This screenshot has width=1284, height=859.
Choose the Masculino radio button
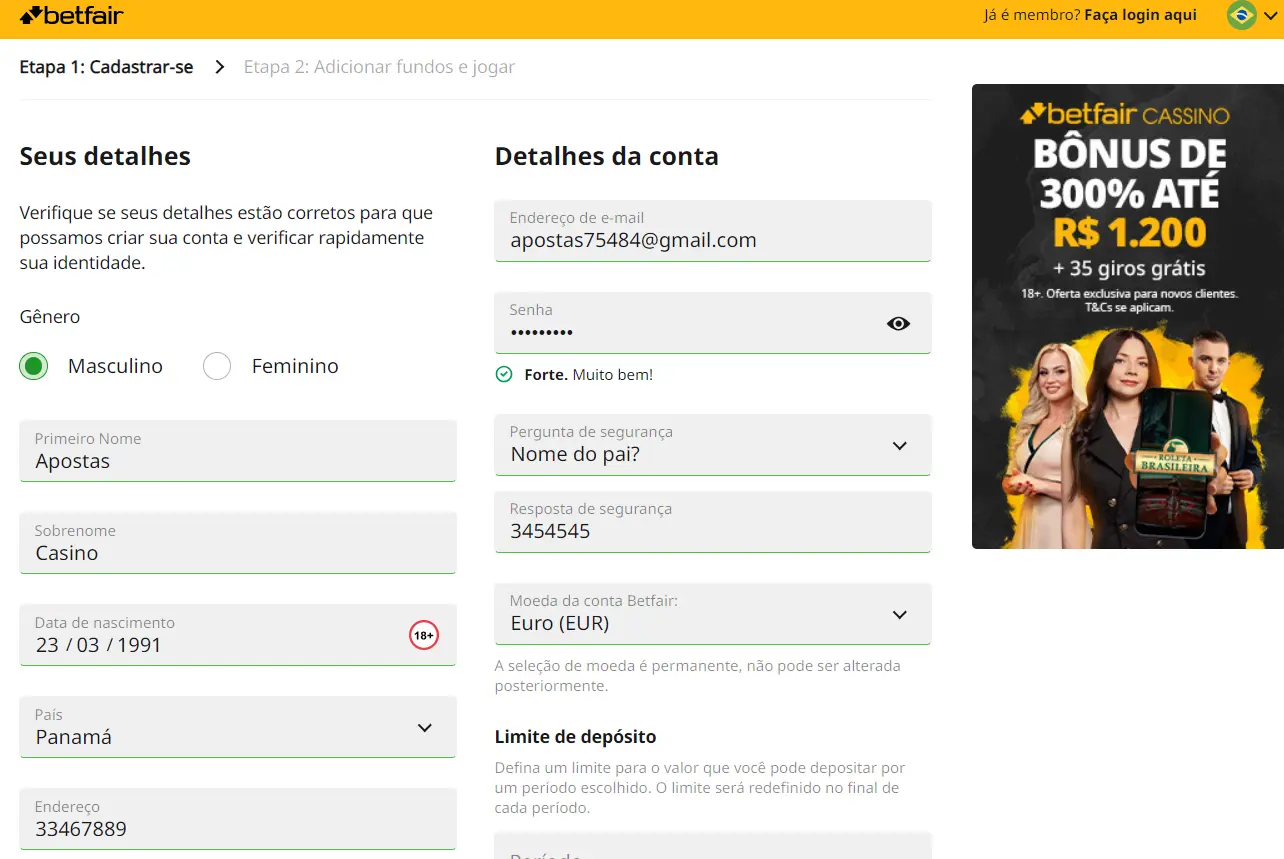34,366
